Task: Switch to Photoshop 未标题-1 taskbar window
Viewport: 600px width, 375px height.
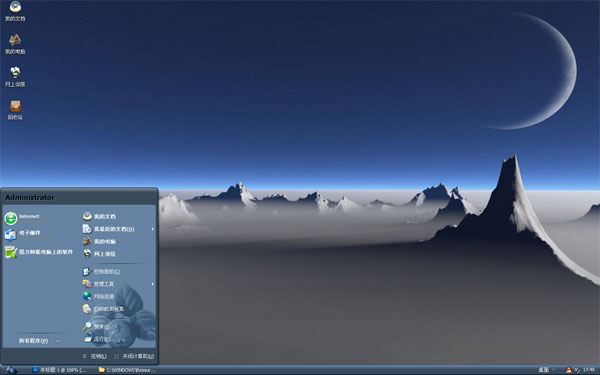Action: point(59,370)
